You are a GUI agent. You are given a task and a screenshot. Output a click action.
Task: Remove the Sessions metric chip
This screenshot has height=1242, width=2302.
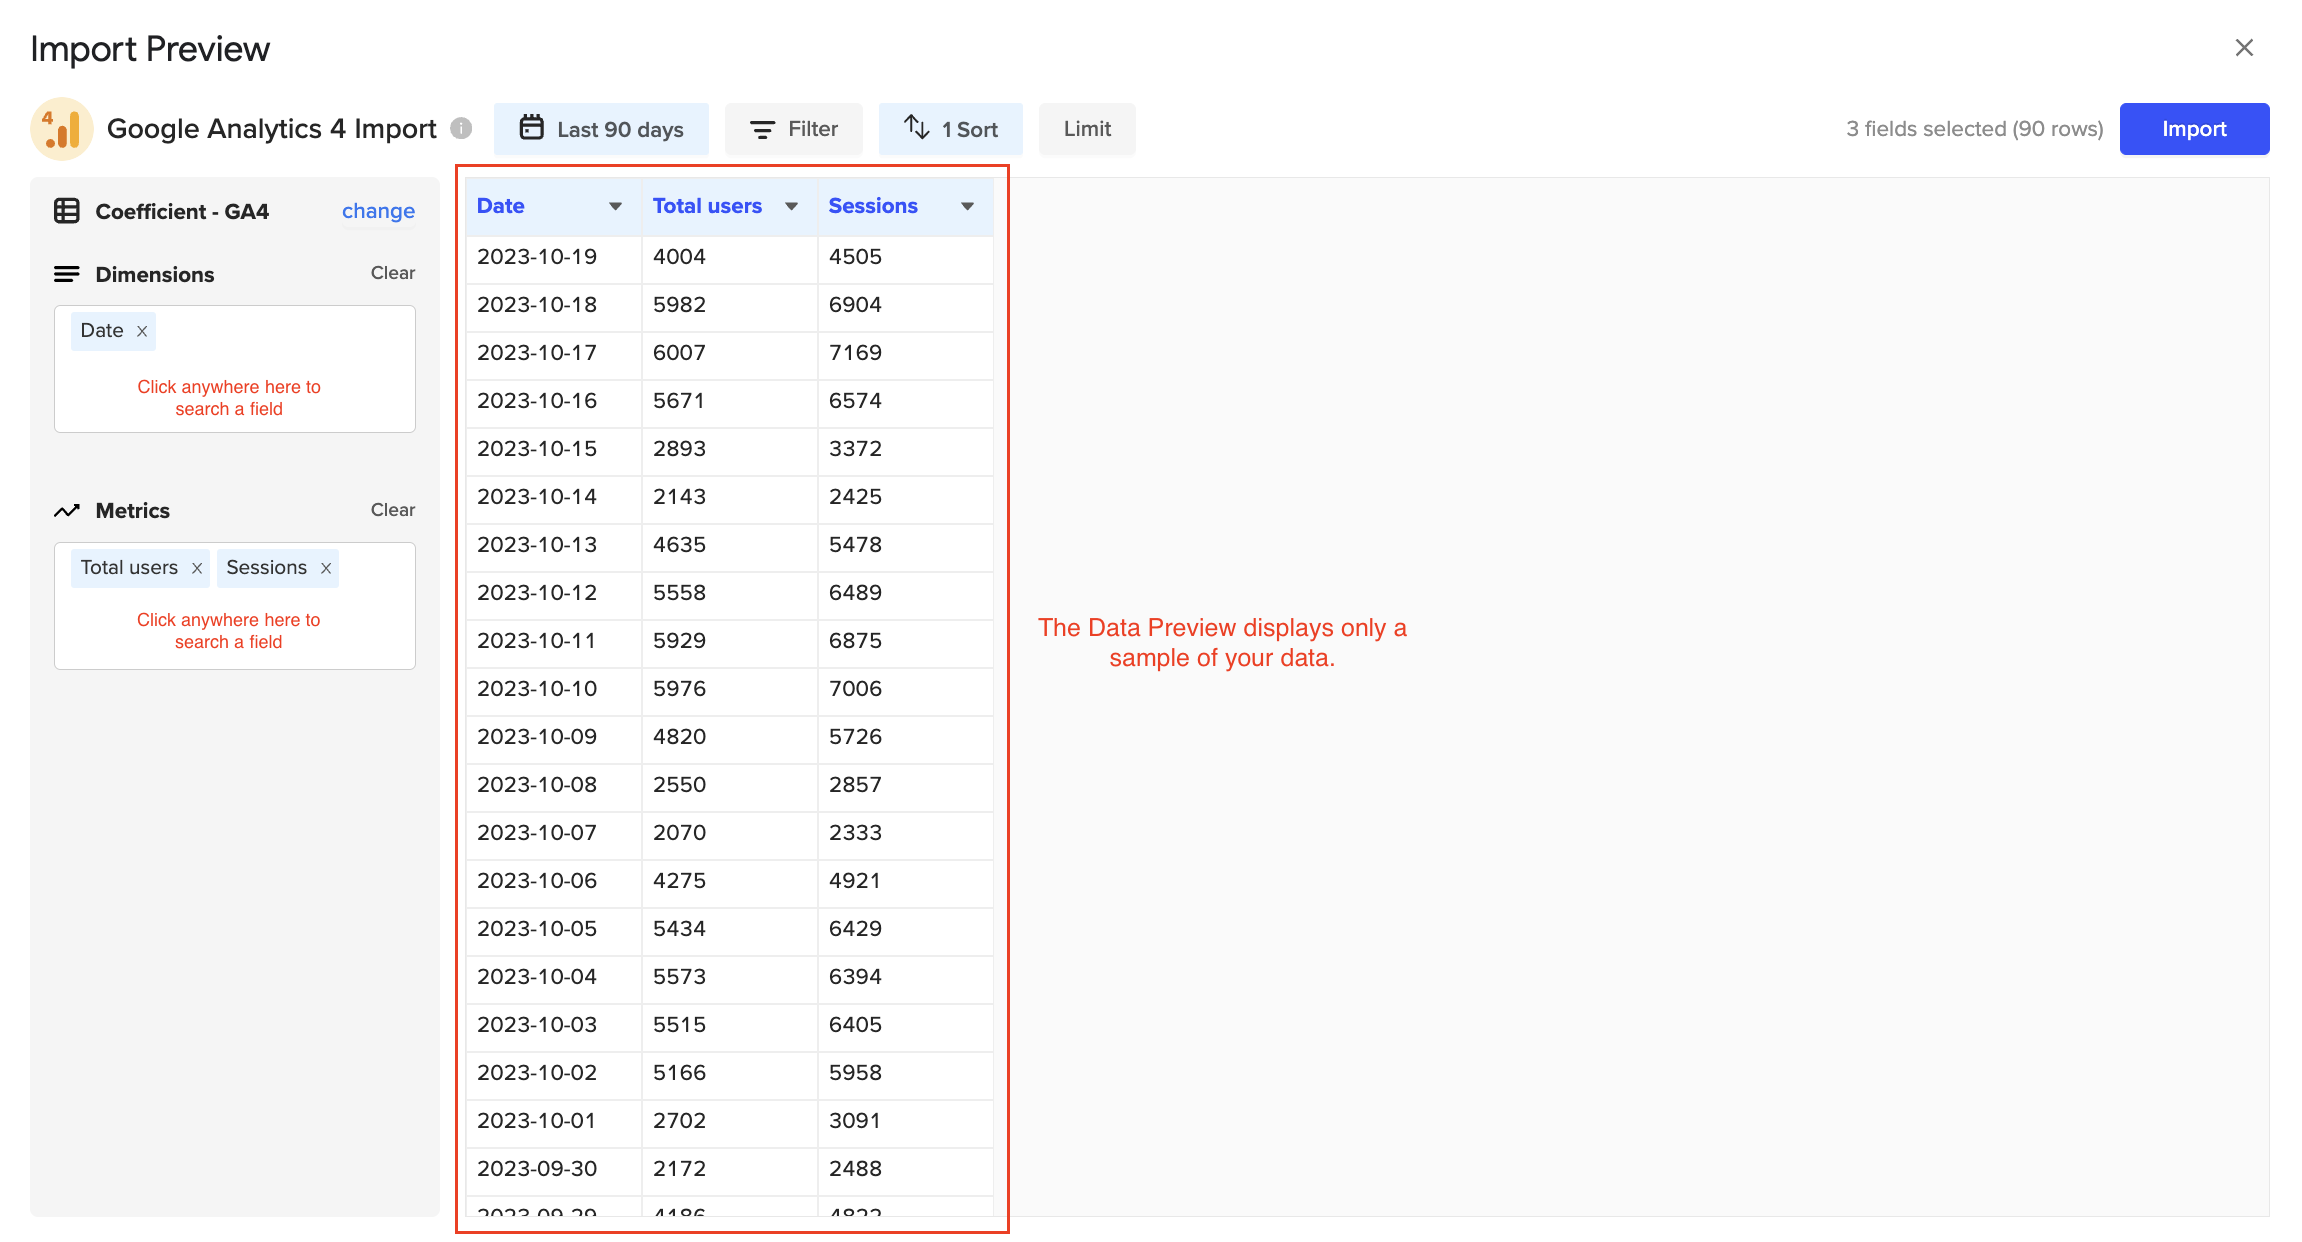pyautogui.click(x=326, y=568)
